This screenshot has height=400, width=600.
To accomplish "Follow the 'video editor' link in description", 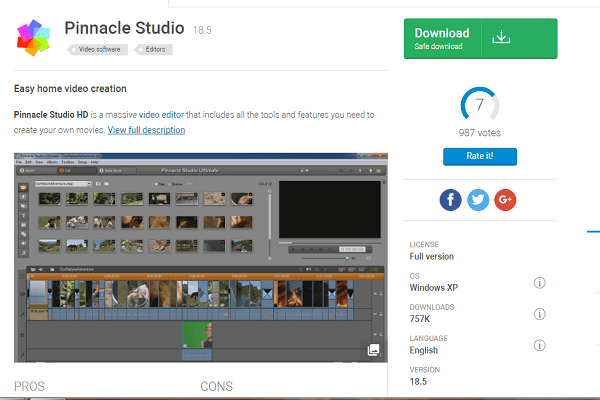I will coord(161,115).
